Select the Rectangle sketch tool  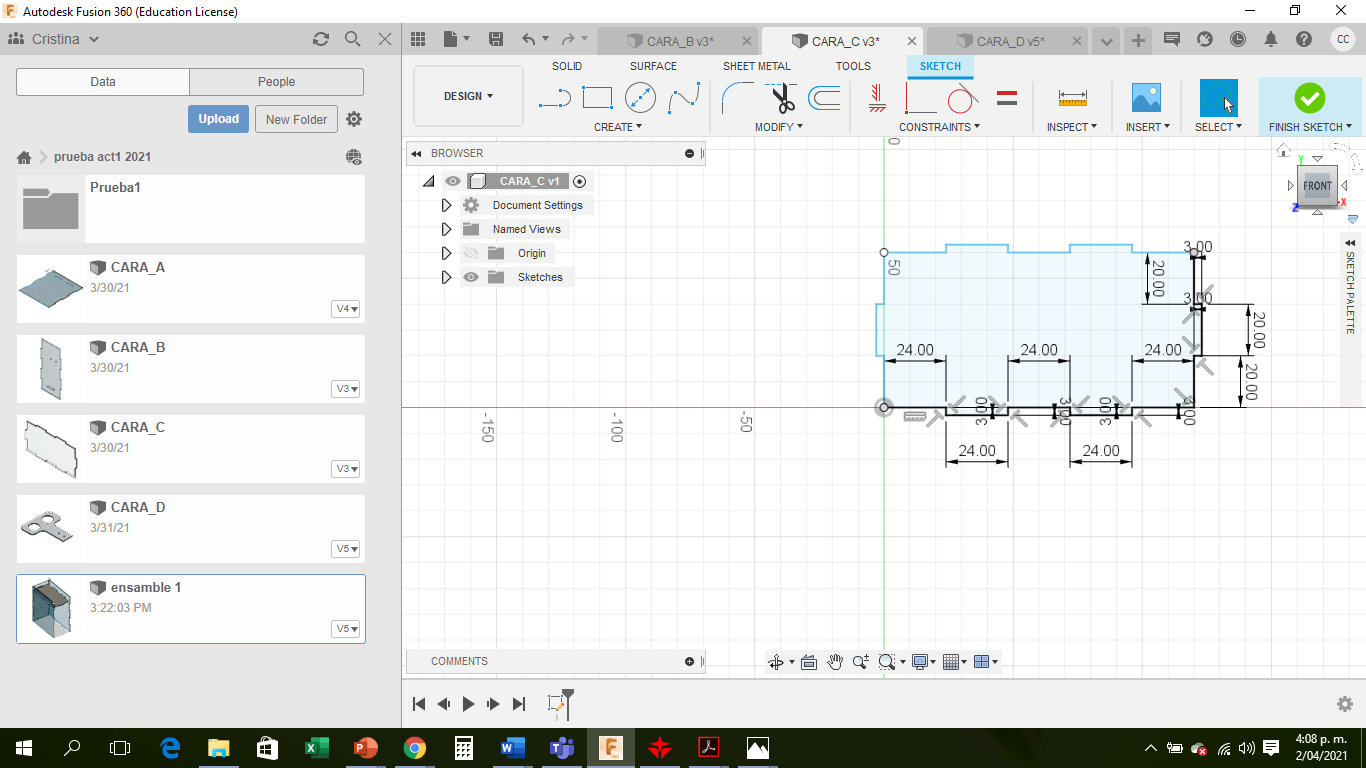(597, 98)
